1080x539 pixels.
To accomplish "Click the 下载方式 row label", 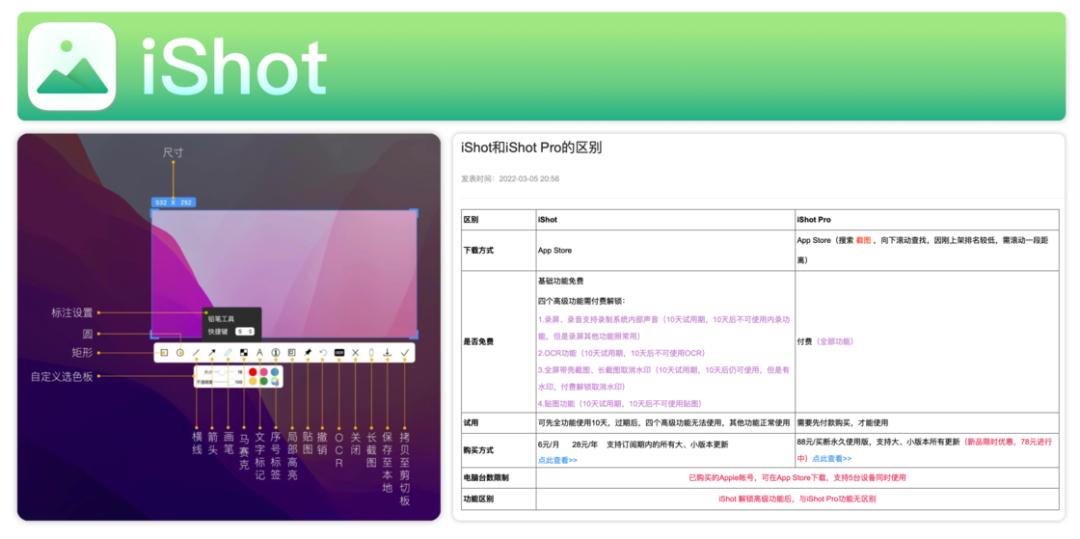I will 479,251.
